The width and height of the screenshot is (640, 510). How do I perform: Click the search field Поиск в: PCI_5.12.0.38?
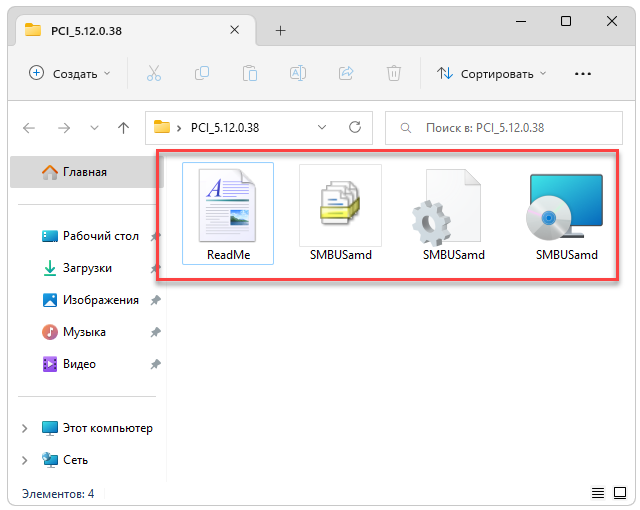(x=504, y=128)
